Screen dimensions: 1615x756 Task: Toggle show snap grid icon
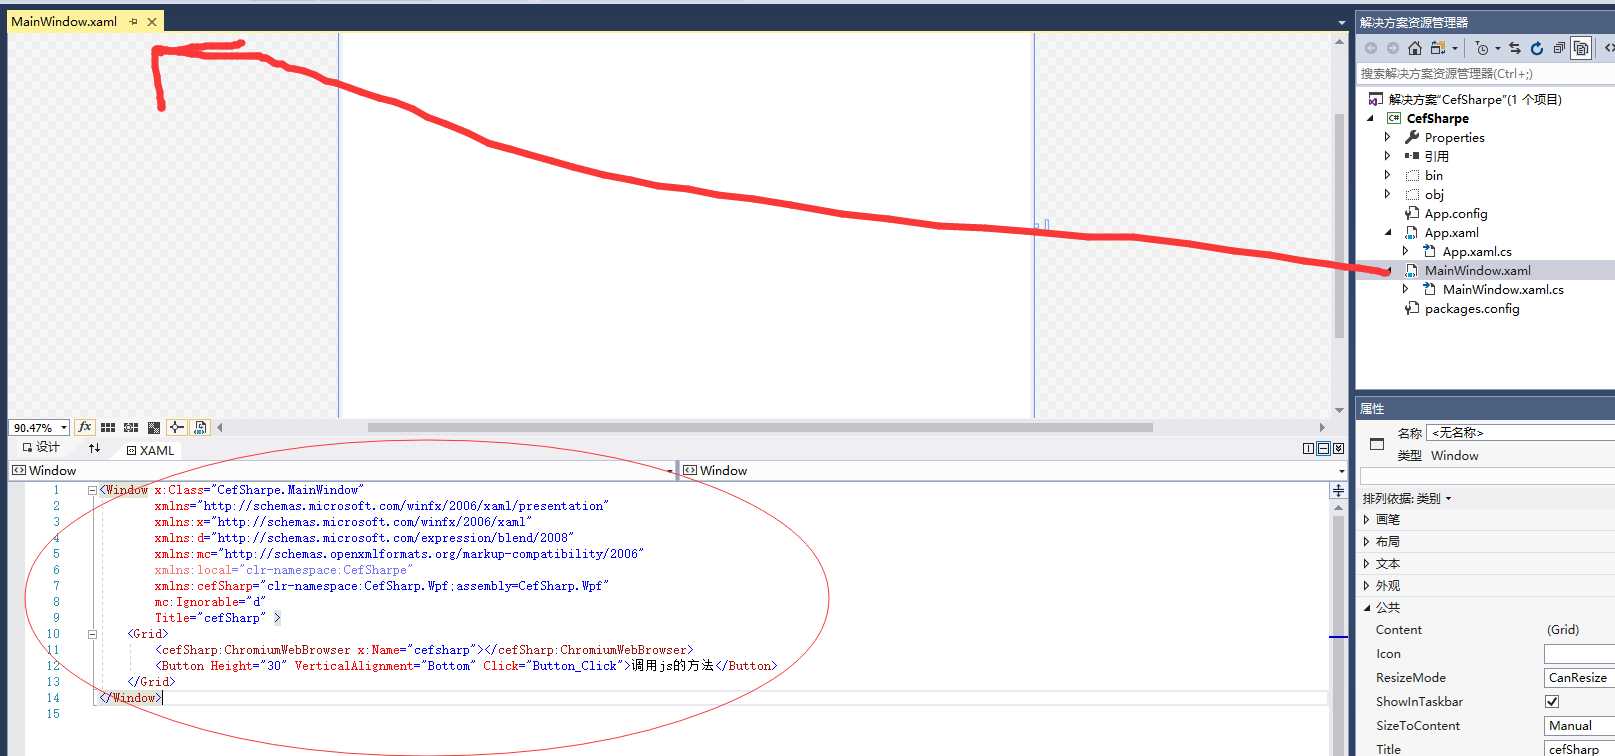[108, 427]
